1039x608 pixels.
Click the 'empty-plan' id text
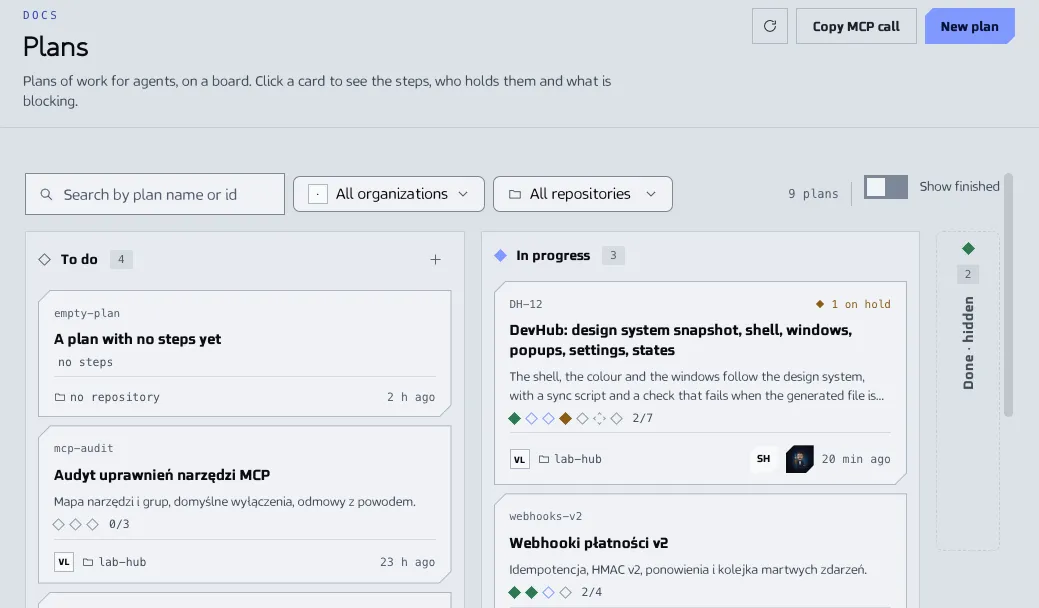(87, 313)
